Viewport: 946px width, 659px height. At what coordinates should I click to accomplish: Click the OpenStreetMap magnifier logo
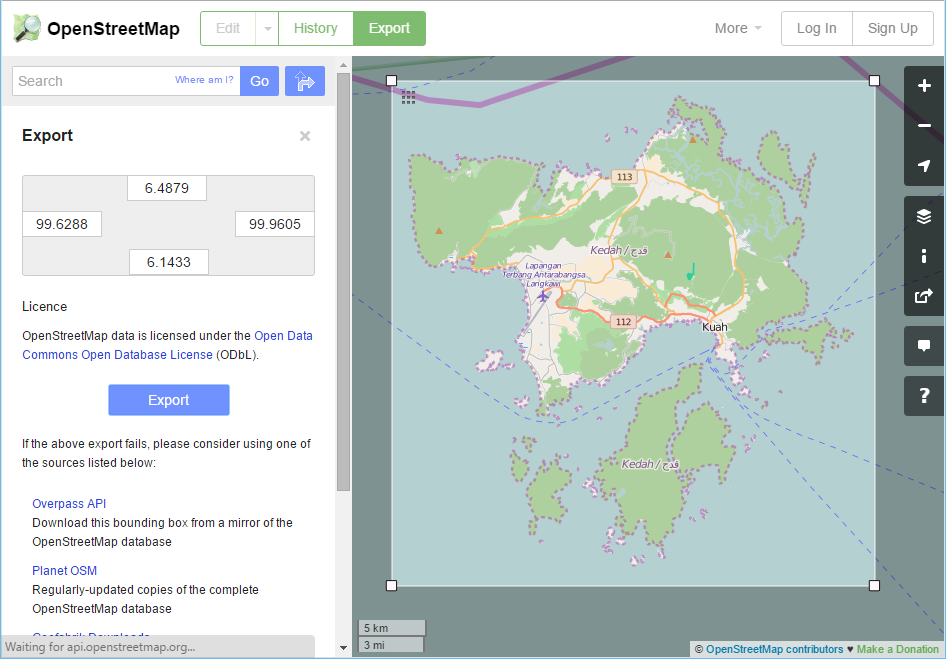pos(27,28)
